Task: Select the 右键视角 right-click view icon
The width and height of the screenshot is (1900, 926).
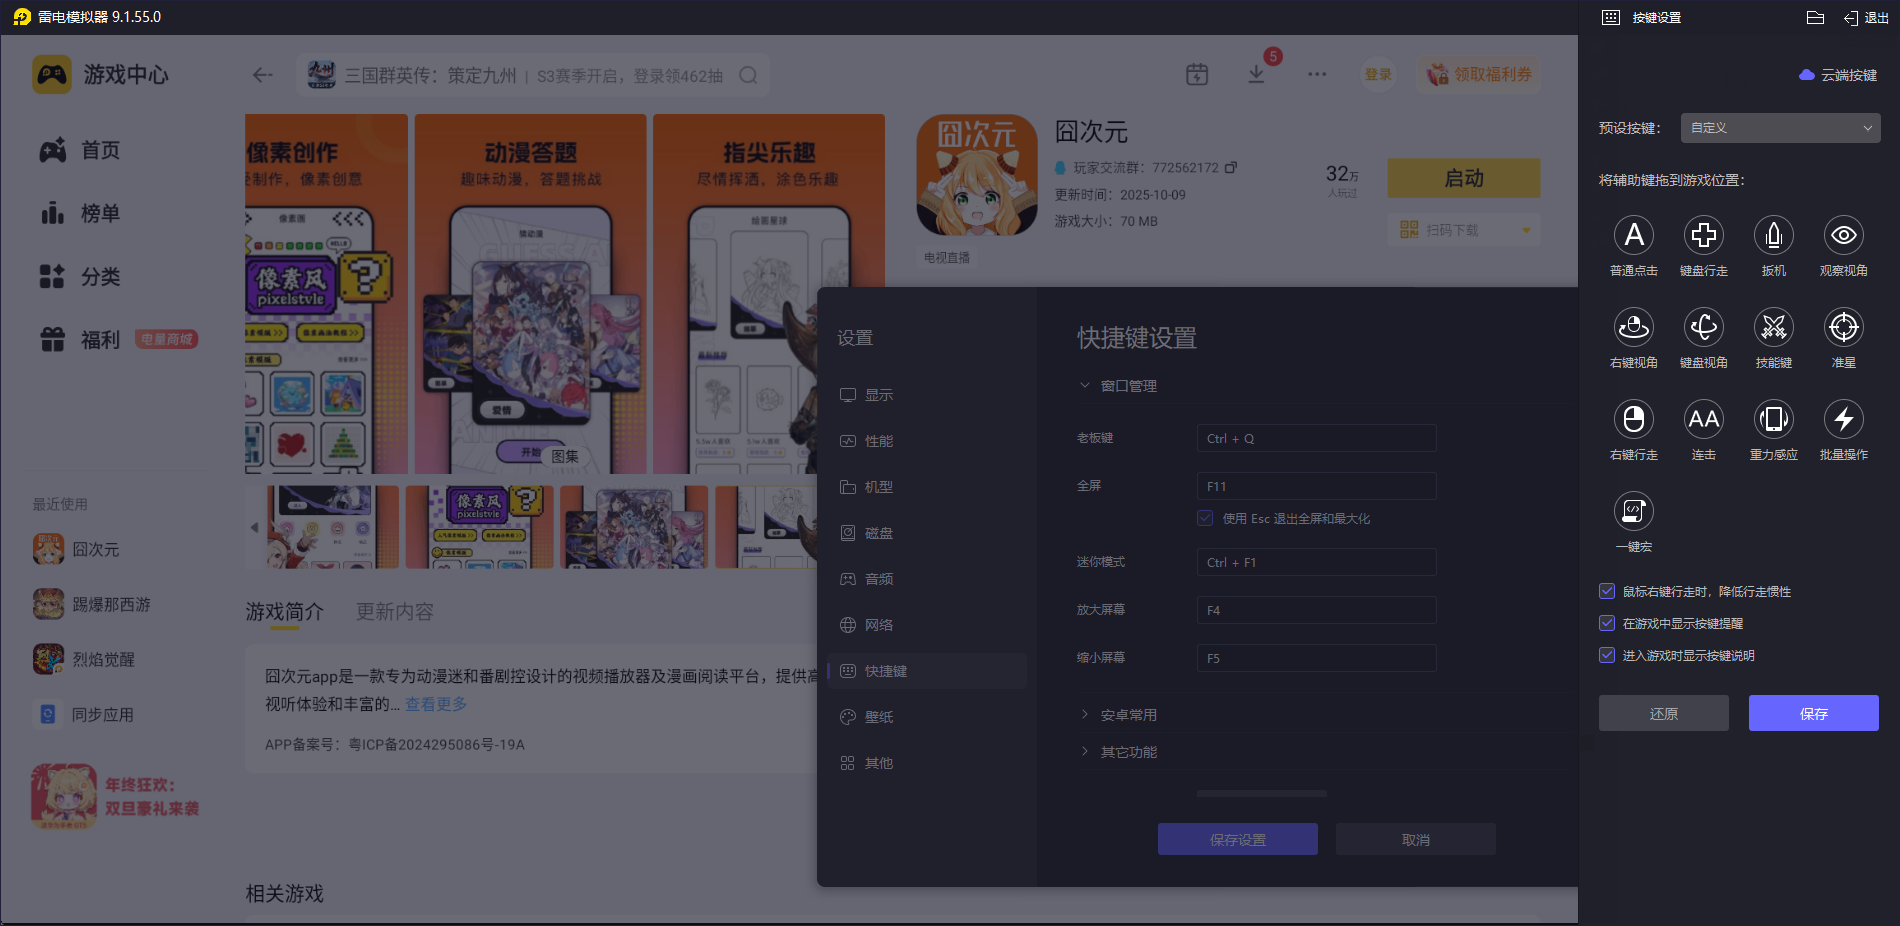Action: [x=1634, y=328]
